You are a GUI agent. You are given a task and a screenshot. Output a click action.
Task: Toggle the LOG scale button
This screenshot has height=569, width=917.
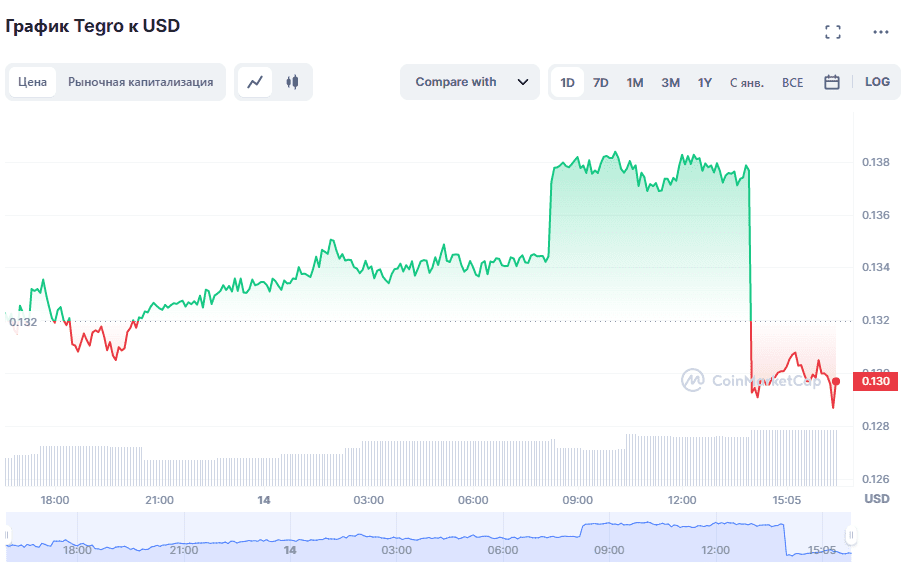(x=877, y=82)
